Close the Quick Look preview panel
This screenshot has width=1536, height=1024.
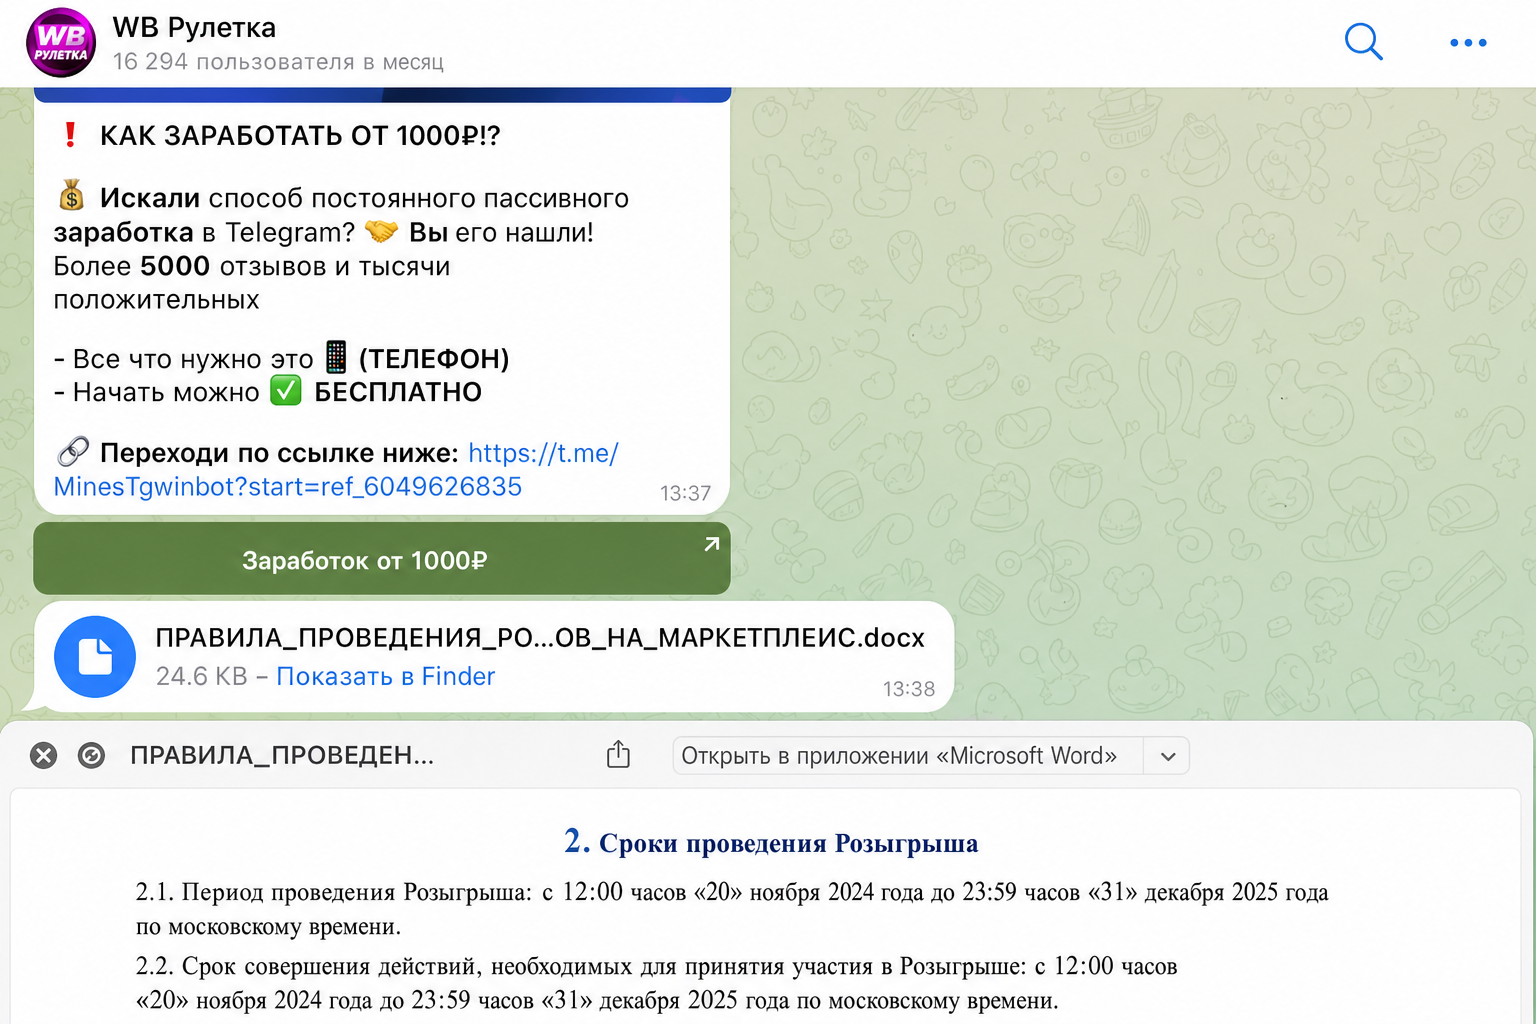[x=43, y=755]
